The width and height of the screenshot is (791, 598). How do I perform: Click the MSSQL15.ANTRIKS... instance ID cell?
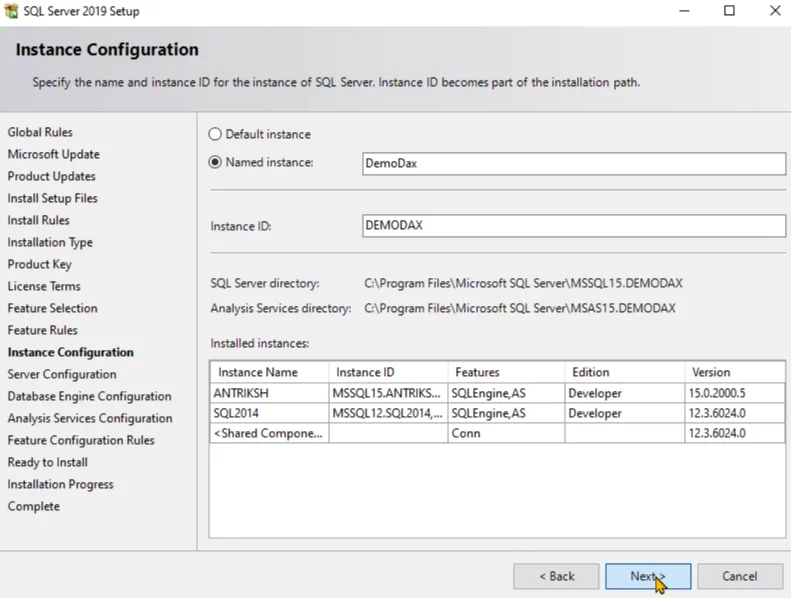coord(388,393)
